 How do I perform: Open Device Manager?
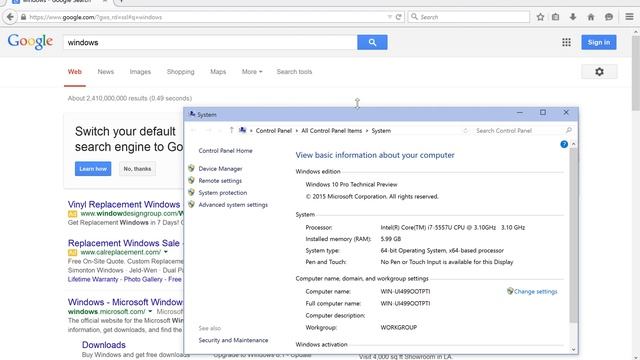tap(220, 169)
